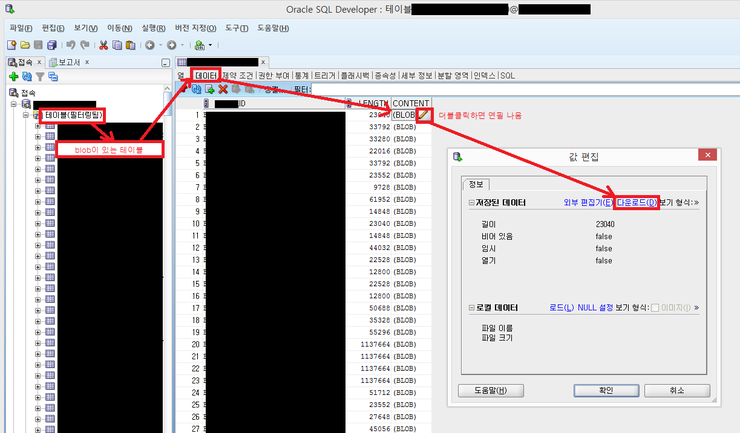Image resolution: width=740 pixels, height=433 pixels.
Task: Click the red X delete row icon
Action: tap(223, 89)
